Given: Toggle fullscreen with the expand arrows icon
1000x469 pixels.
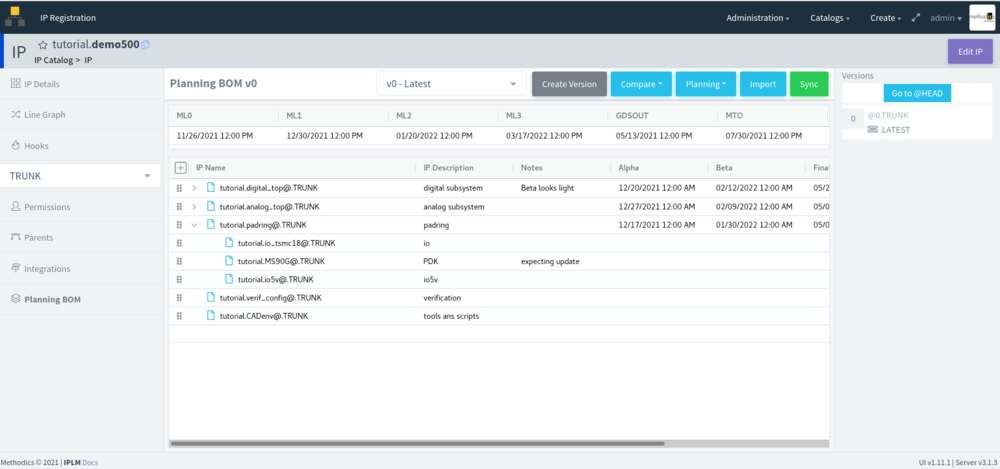Looking at the screenshot, I should point(916,18).
